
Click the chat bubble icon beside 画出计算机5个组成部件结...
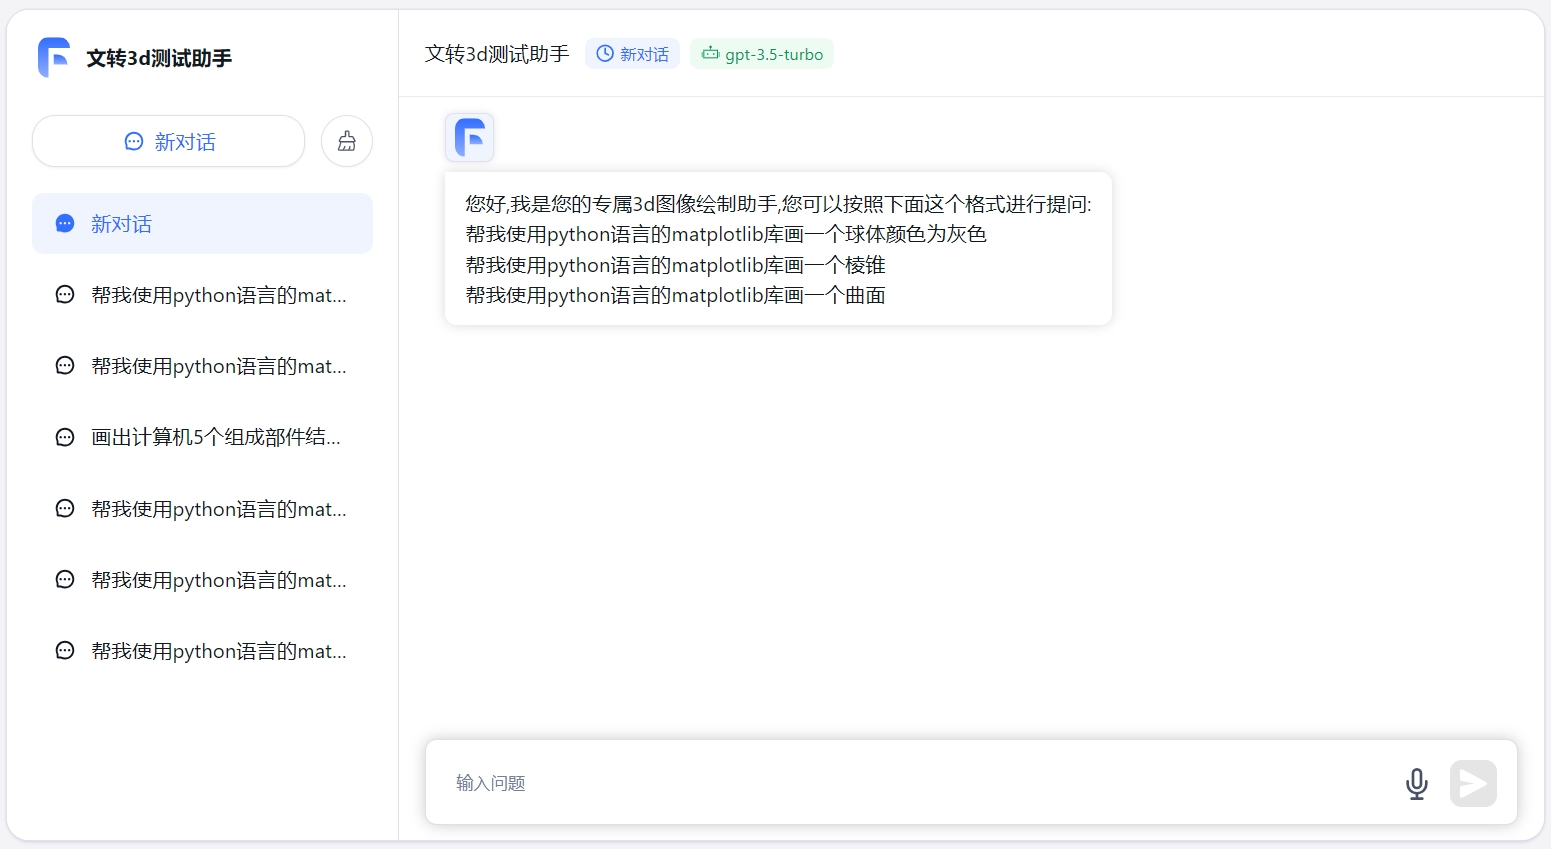pyautogui.click(x=65, y=437)
